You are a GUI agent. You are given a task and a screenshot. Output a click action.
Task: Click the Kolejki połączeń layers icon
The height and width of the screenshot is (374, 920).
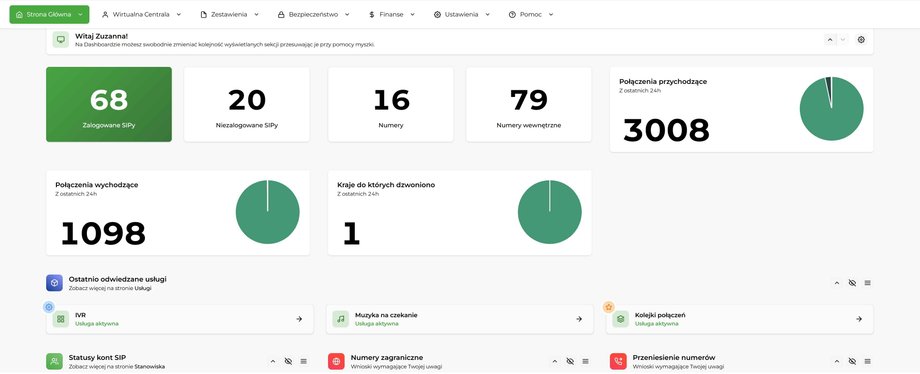pyautogui.click(x=620, y=319)
